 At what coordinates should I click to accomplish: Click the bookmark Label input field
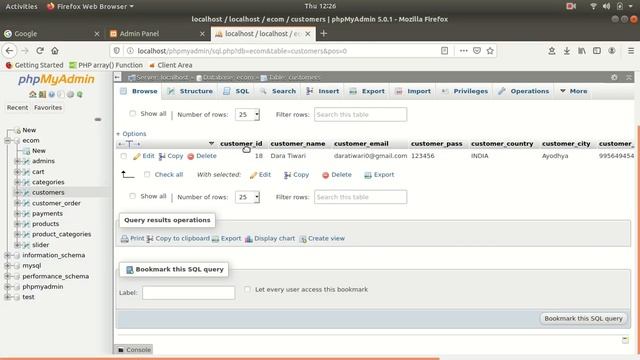[x=189, y=293]
